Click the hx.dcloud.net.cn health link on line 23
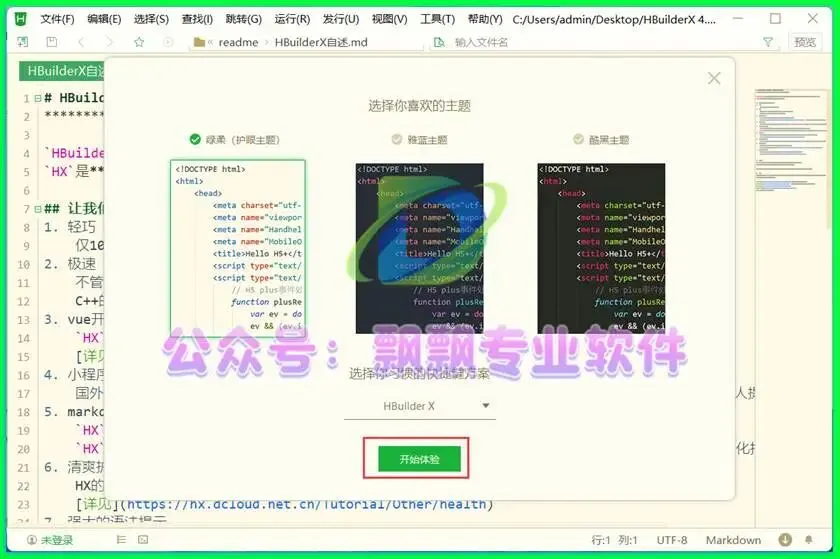The image size is (840, 559). coord(306,504)
